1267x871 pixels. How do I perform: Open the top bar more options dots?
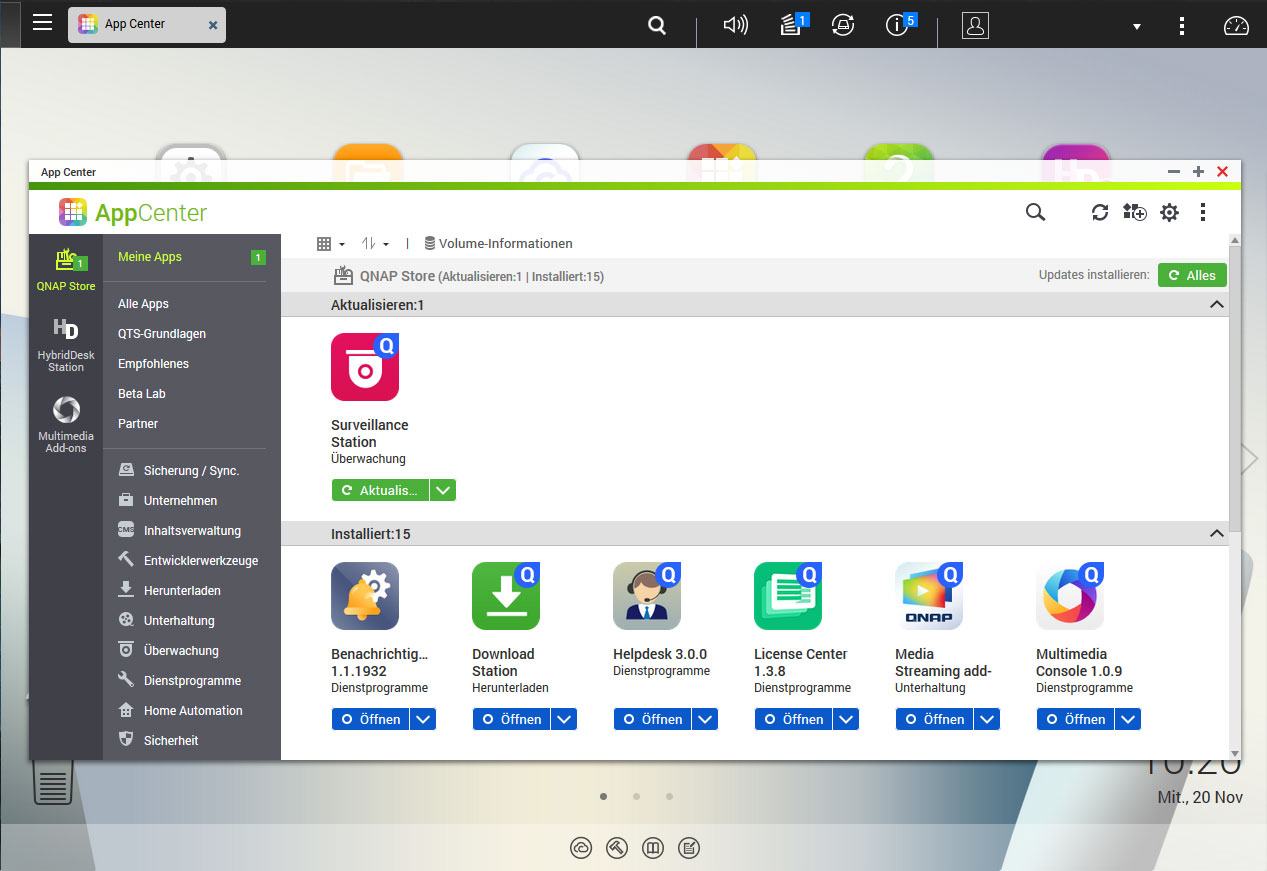[x=1182, y=26]
